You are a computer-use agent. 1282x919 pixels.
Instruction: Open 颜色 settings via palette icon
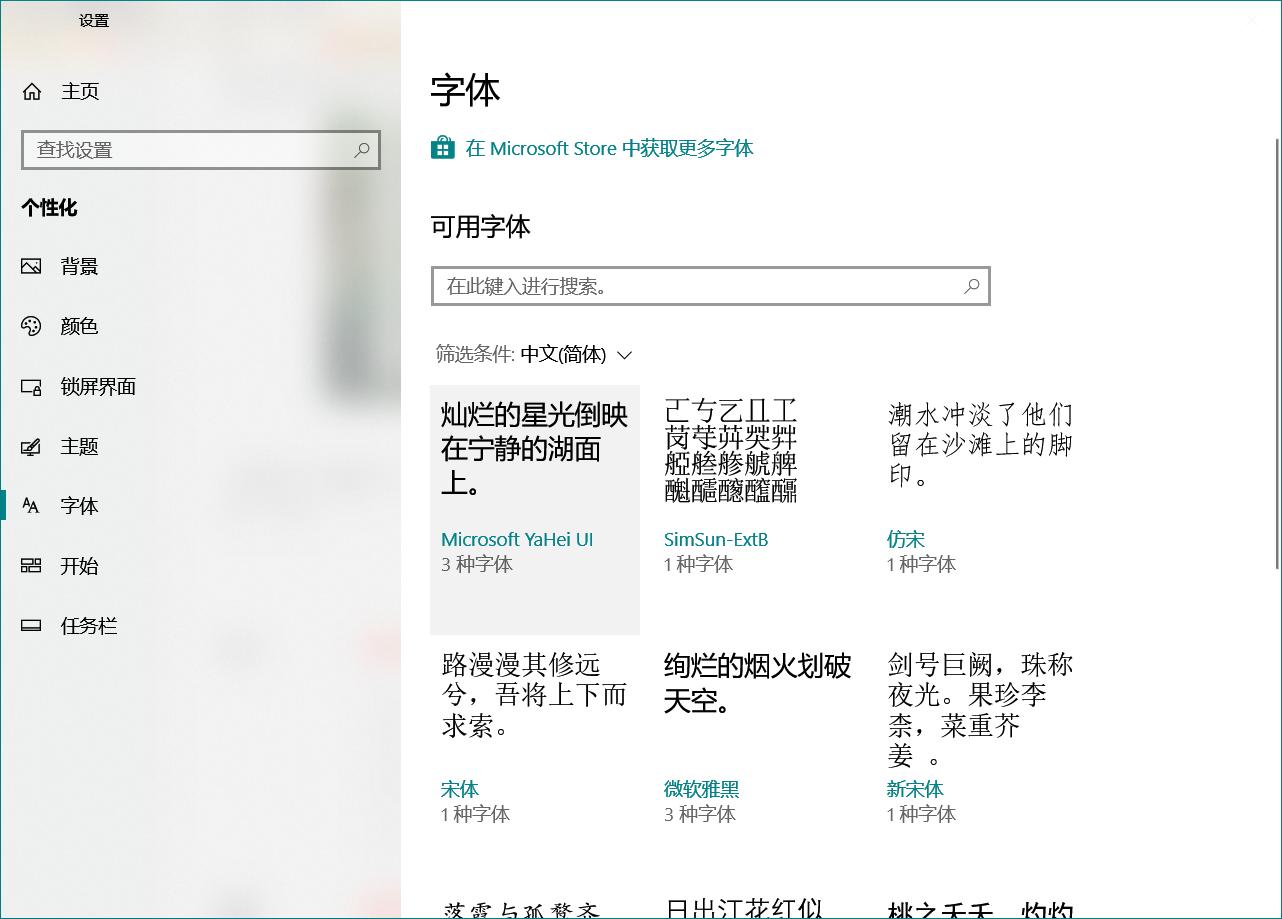coord(31,326)
